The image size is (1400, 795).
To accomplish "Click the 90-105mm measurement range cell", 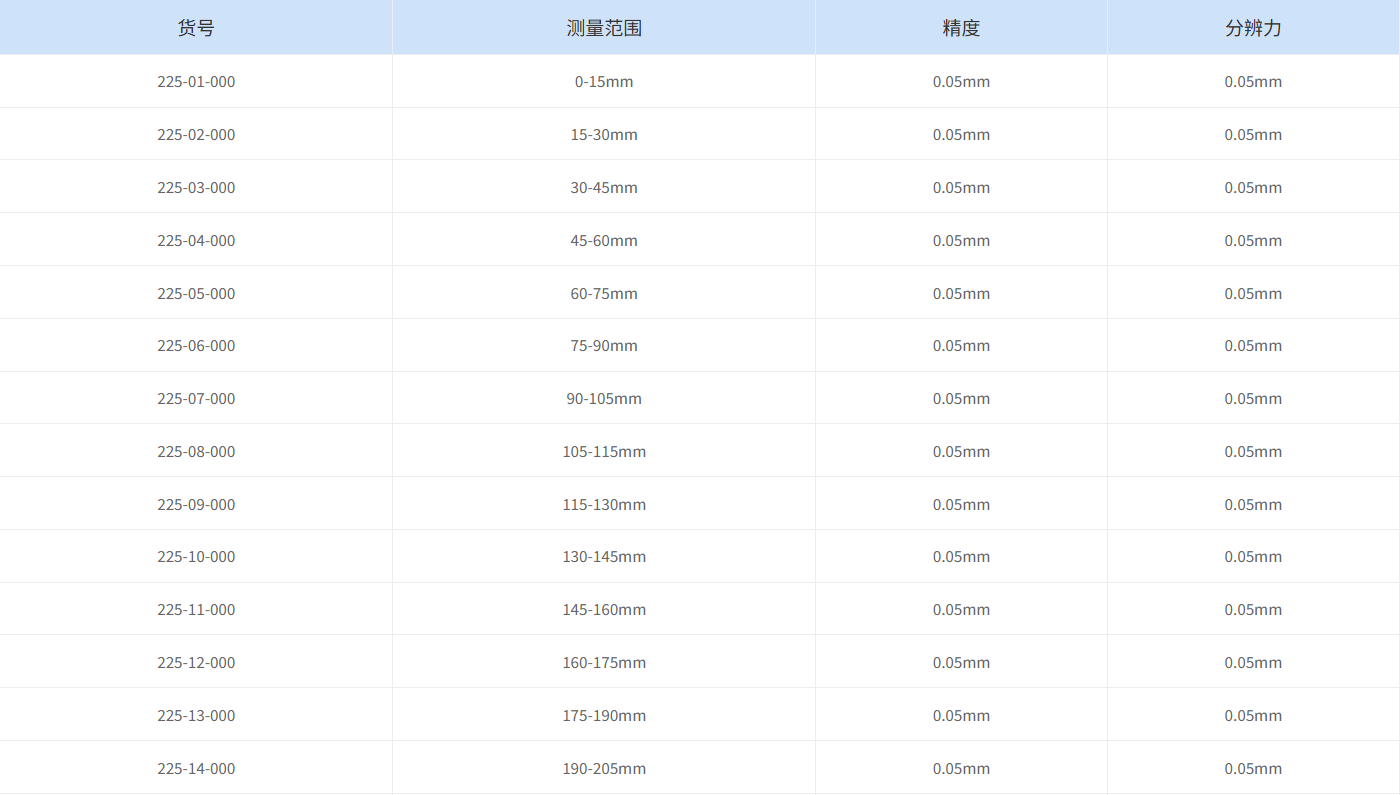I will click(x=604, y=398).
